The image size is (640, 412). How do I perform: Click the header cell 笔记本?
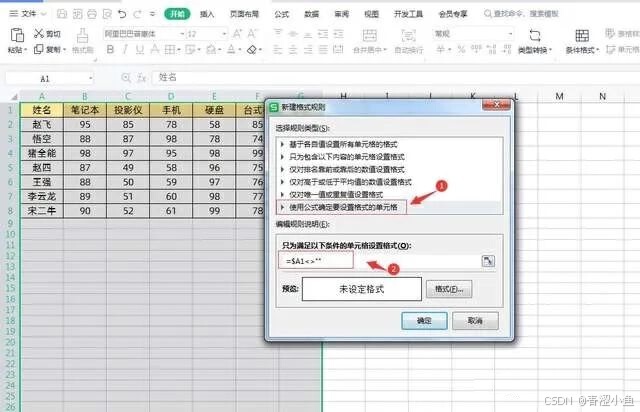(85, 110)
